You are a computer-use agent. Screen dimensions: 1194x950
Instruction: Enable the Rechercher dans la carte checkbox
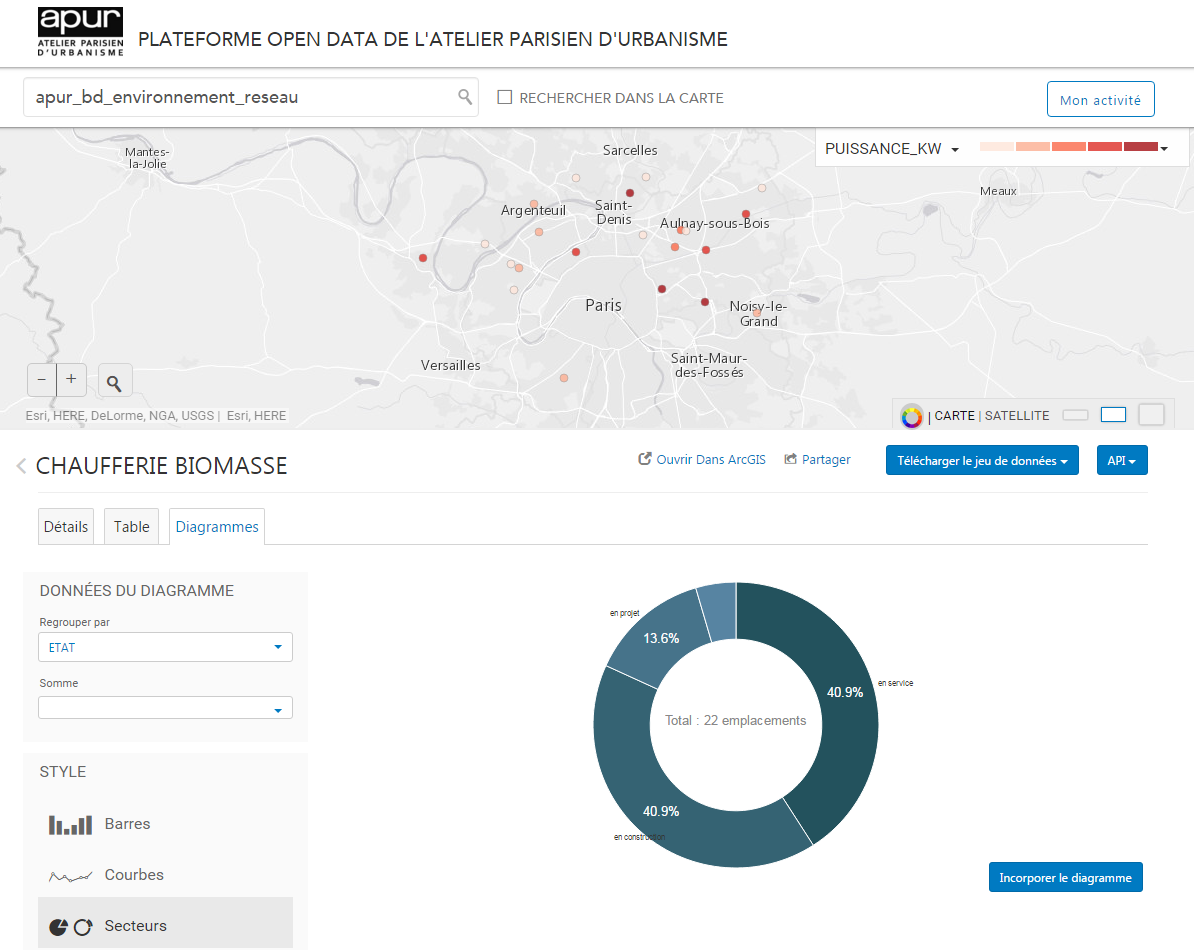(505, 98)
